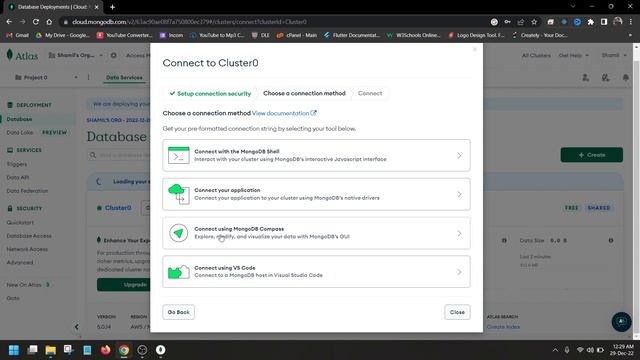Switch to Data Services tab

click(124, 78)
